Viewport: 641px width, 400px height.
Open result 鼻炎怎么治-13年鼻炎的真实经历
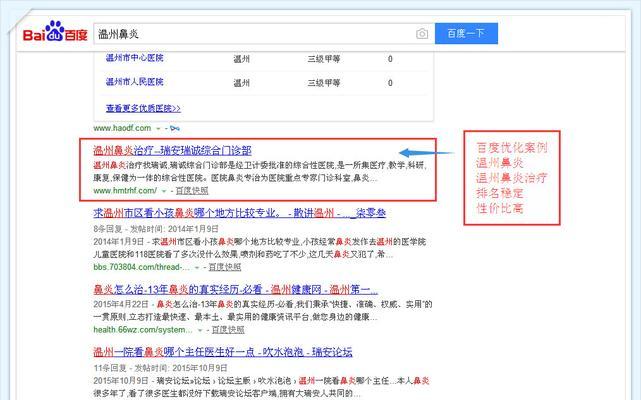tap(235, 290)
